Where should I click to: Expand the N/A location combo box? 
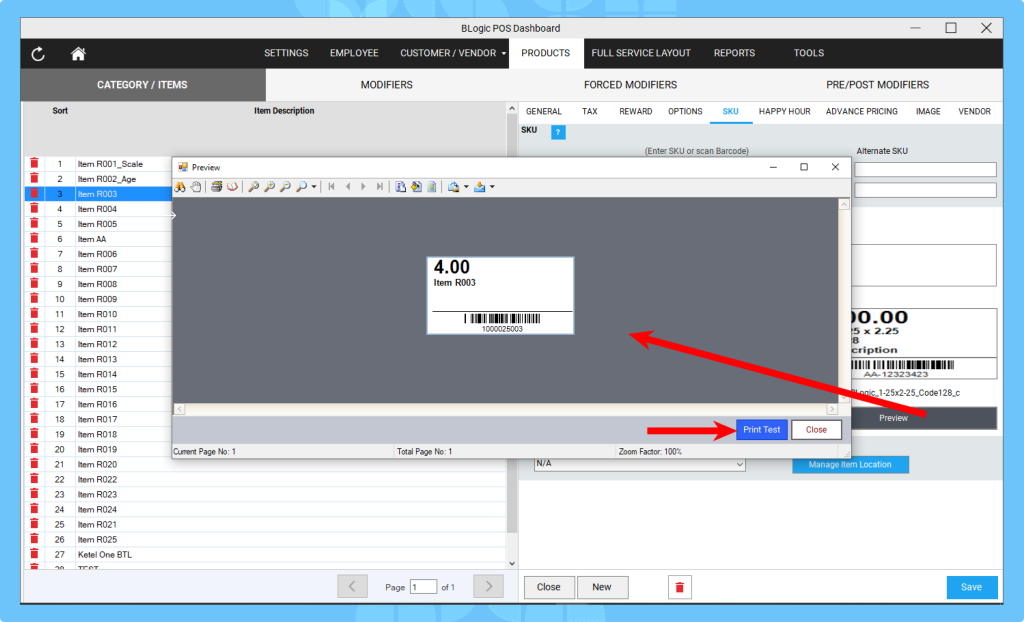point(639,464)
